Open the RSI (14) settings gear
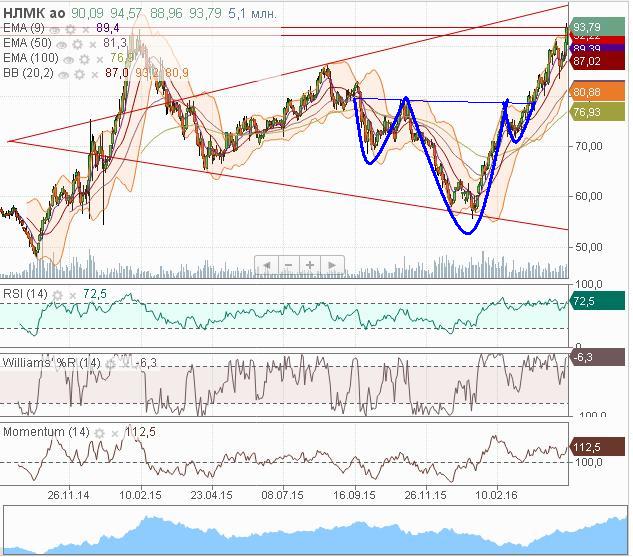Image resolution: width=633 pixels, height=557 pixels. tap(58, 295)
